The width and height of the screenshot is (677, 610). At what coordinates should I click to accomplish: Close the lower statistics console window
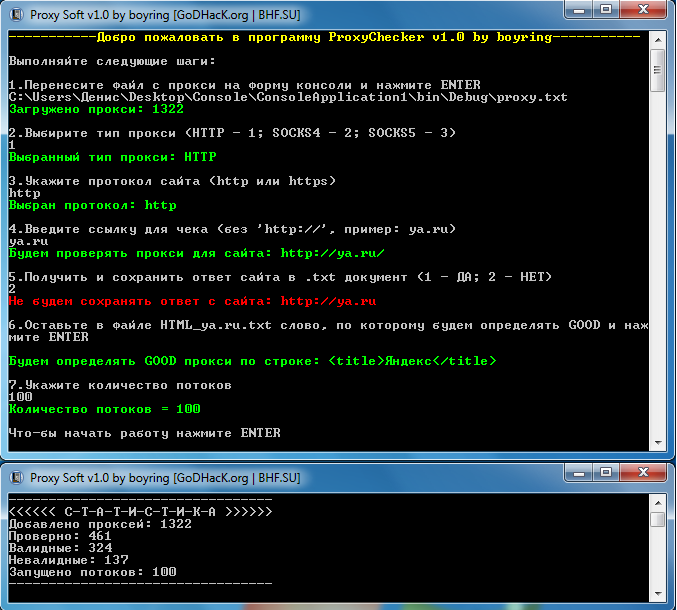[646, 476]
